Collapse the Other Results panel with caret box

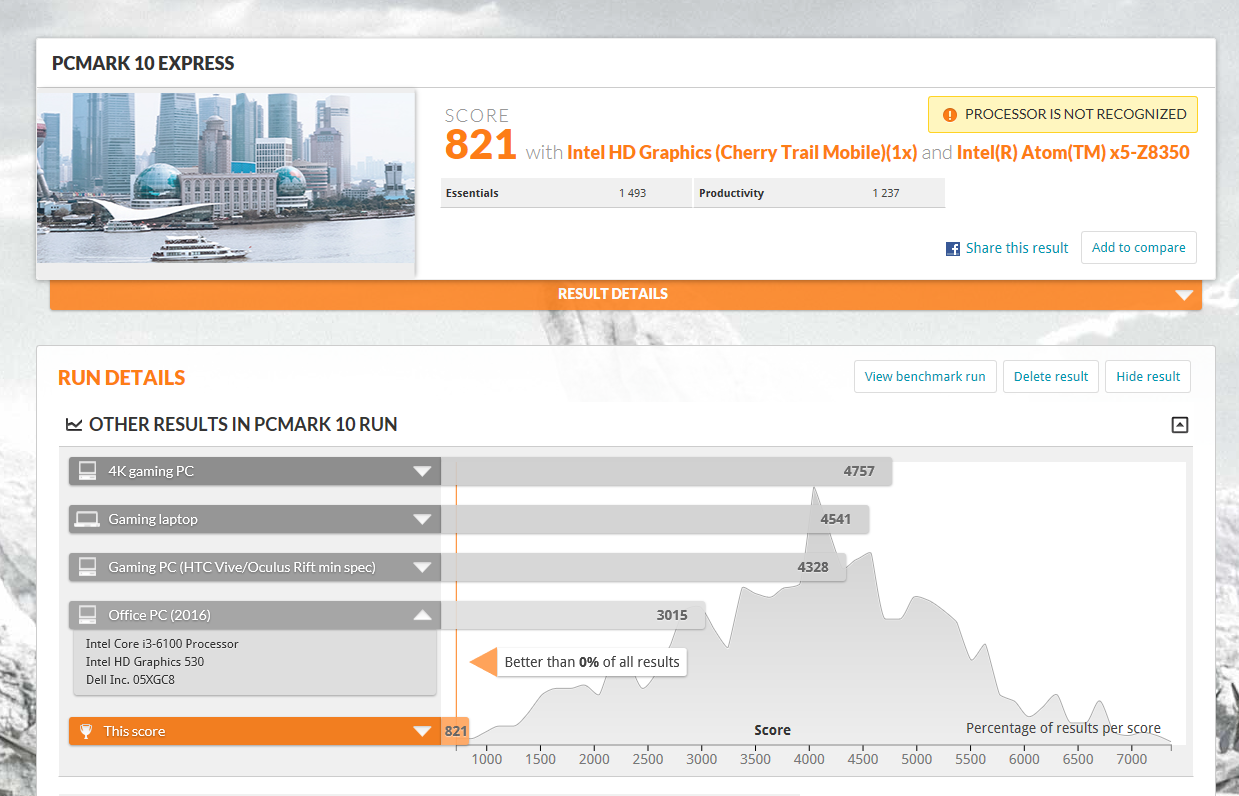(1180, 425)
